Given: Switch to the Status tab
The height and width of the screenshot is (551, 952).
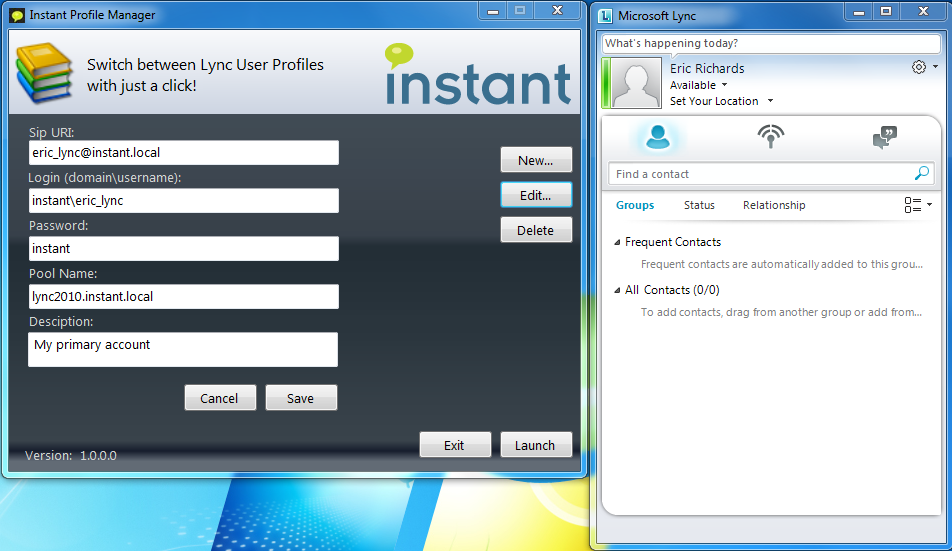Looking at the screenshot, I should (x=699, y=205).
